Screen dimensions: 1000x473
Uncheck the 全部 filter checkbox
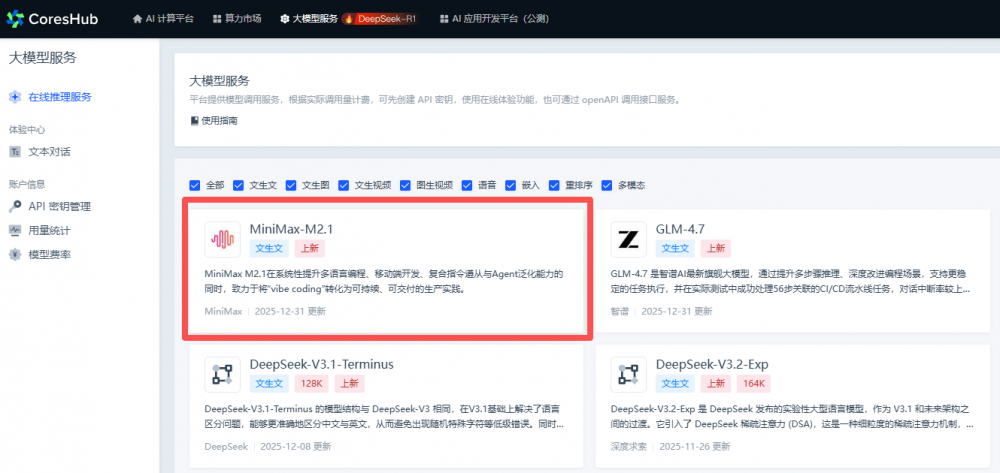(195, 185)
